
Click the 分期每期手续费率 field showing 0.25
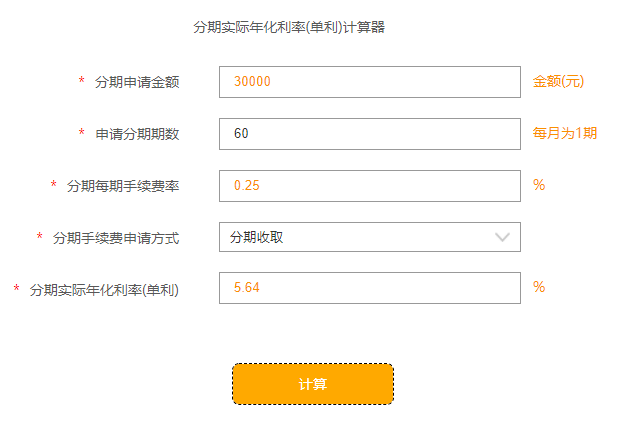(x=369, y=186)
